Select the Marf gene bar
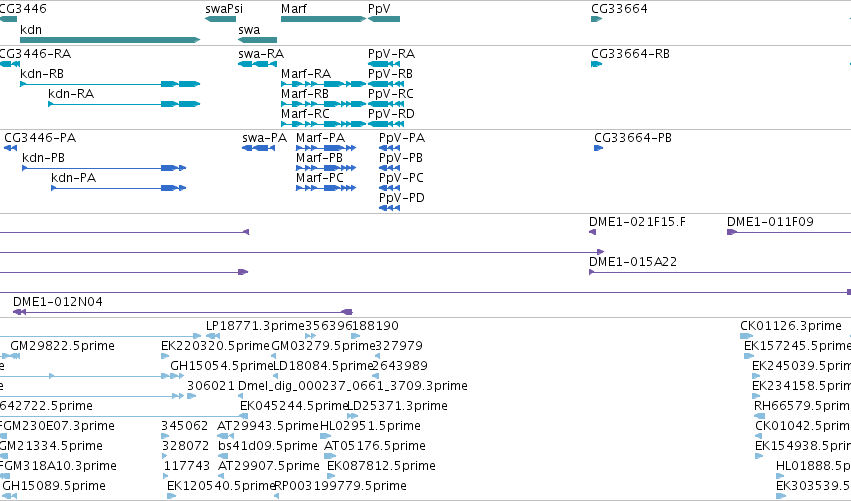Viewport: 851px width, 501px height. (x=323, y=19)
